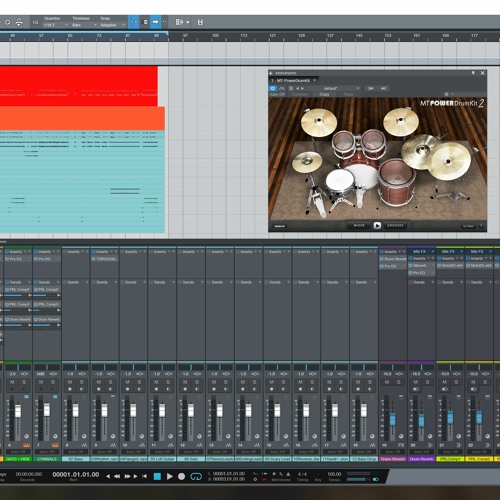The image size is (500, 500).
Task: Pin the Instruments plugin window
Action: click(473, 73)
